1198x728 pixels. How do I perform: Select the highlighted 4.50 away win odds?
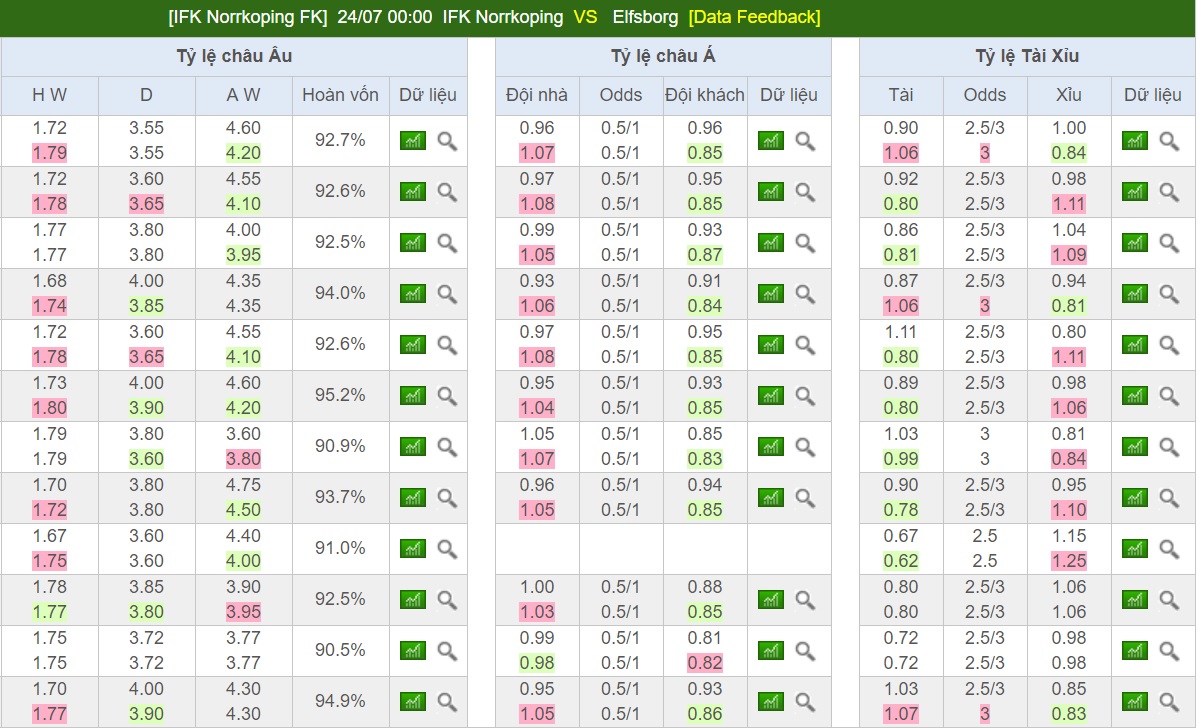tap(243, 510)
